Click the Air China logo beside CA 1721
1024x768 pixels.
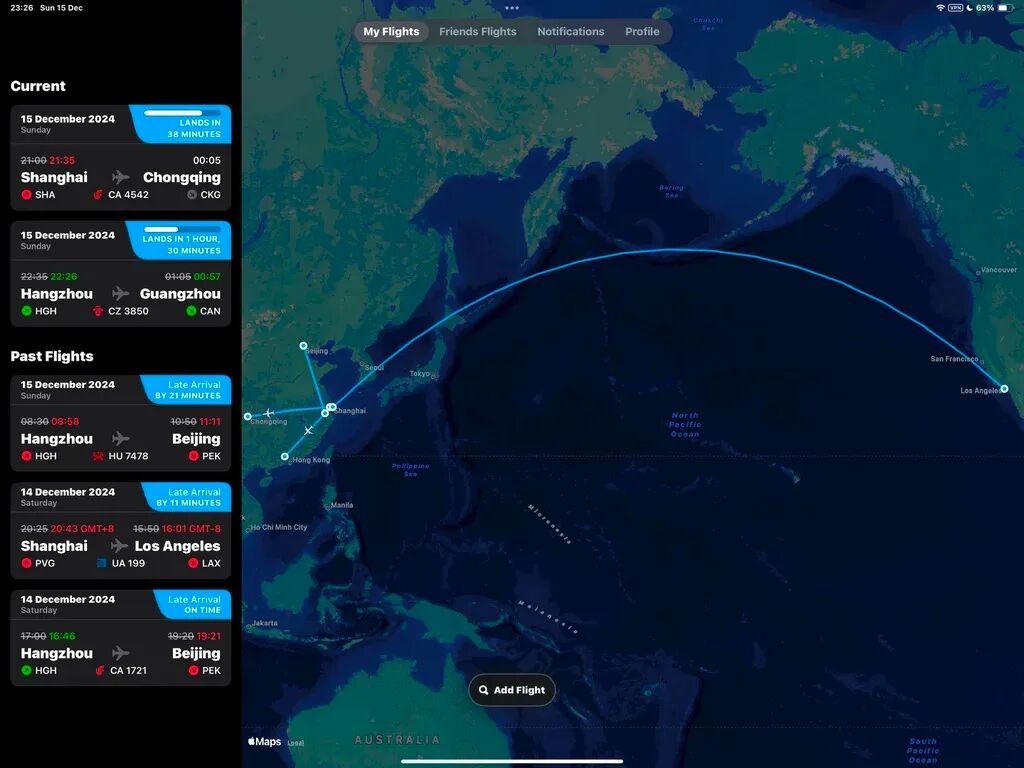pyautogui.click(x=100, y=670)
